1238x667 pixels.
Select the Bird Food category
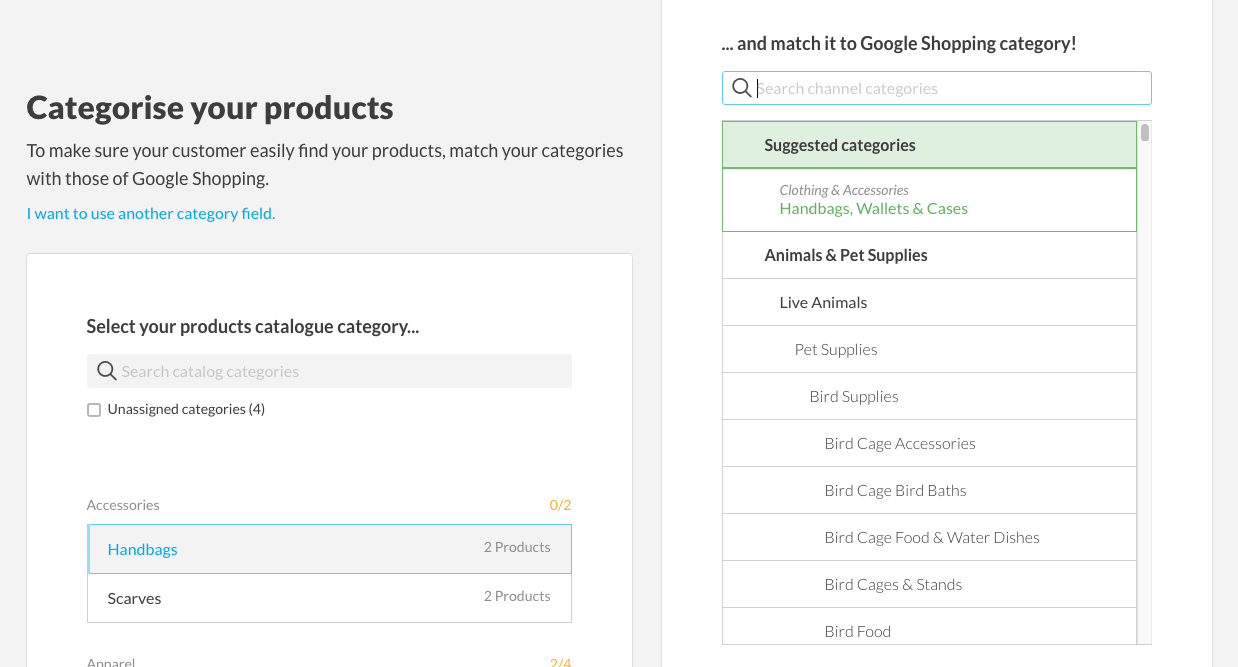(929, 630)
